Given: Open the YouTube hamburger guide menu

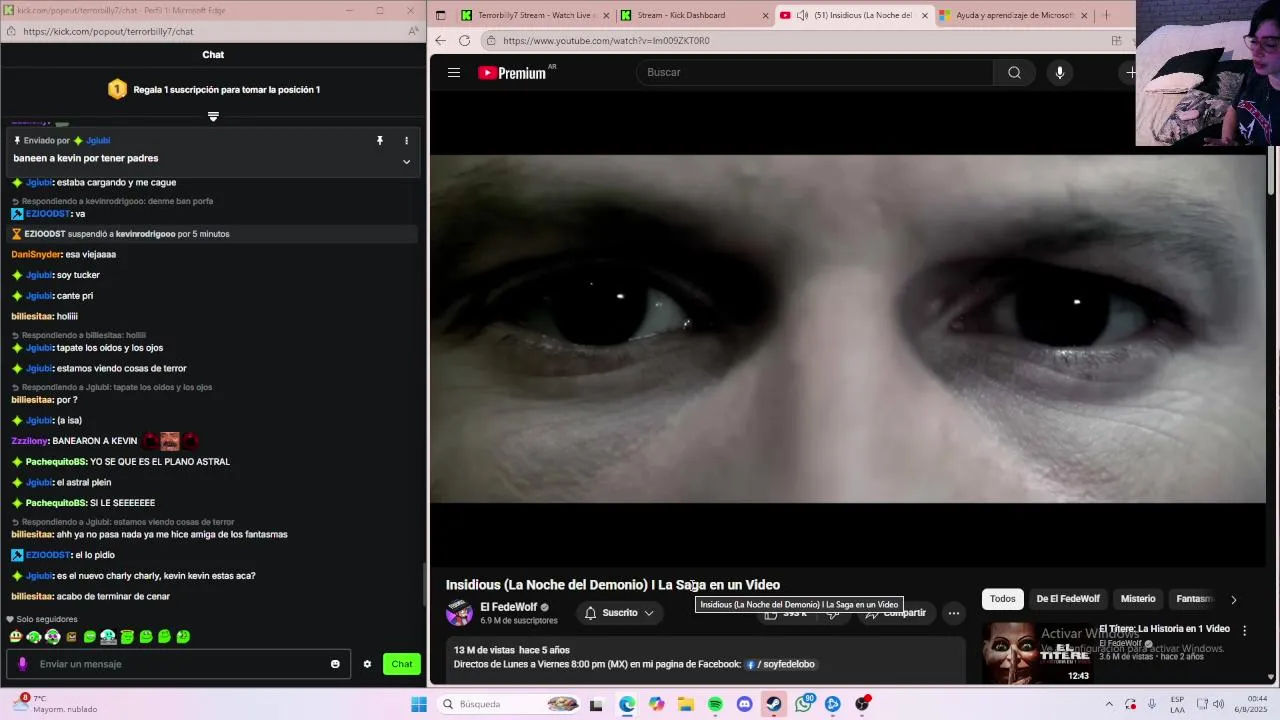Looking at the screenshot, I should pos(454,72).
